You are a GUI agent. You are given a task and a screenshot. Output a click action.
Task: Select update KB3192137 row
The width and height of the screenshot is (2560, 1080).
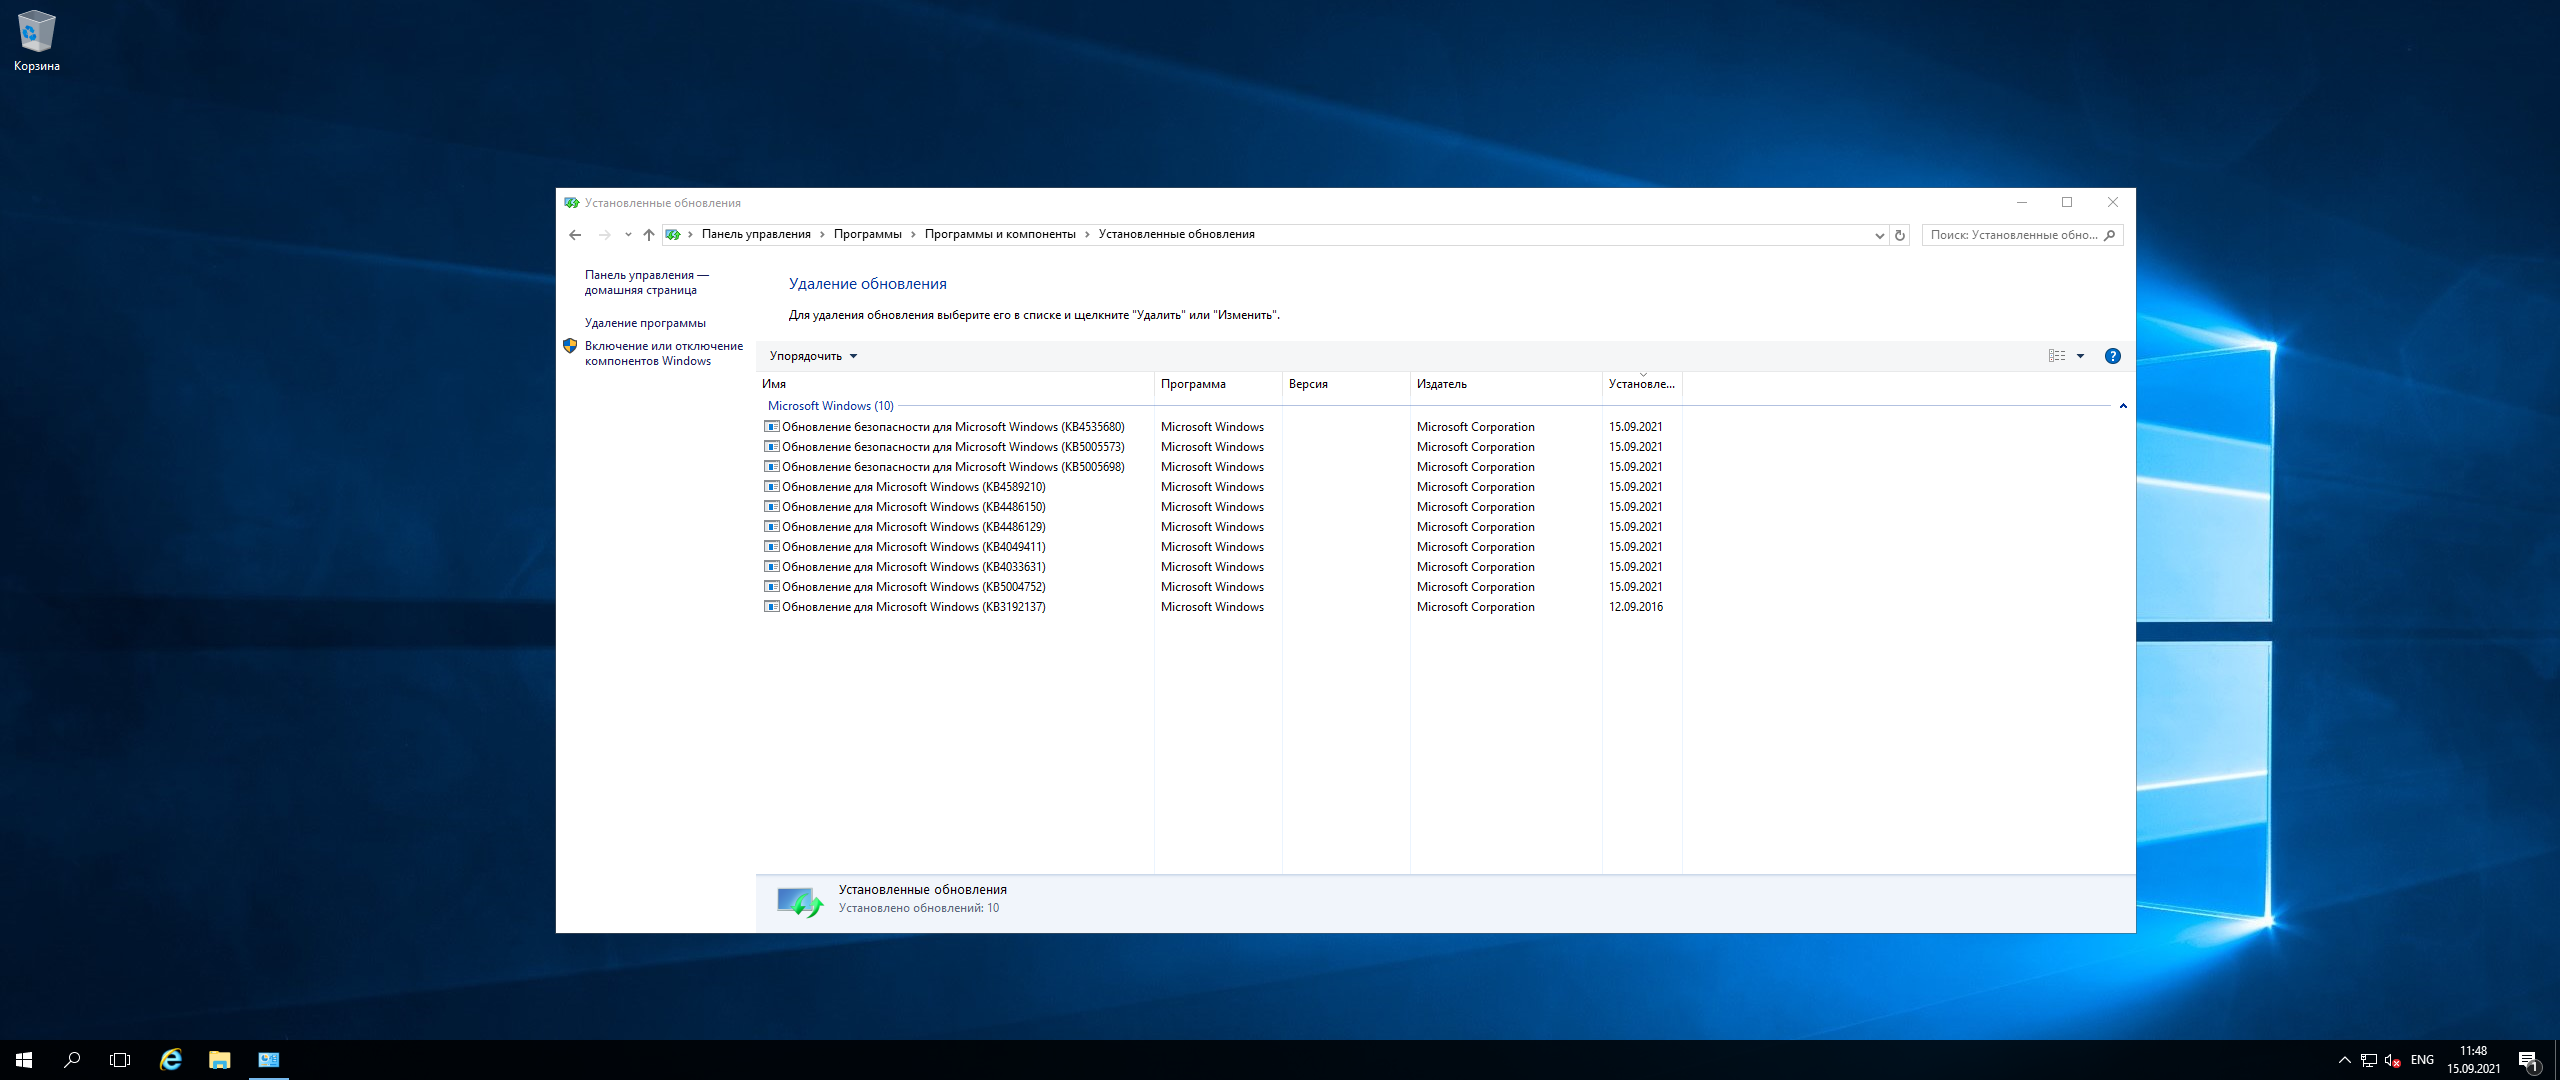pyautogui.click(x=1221, y=607)
